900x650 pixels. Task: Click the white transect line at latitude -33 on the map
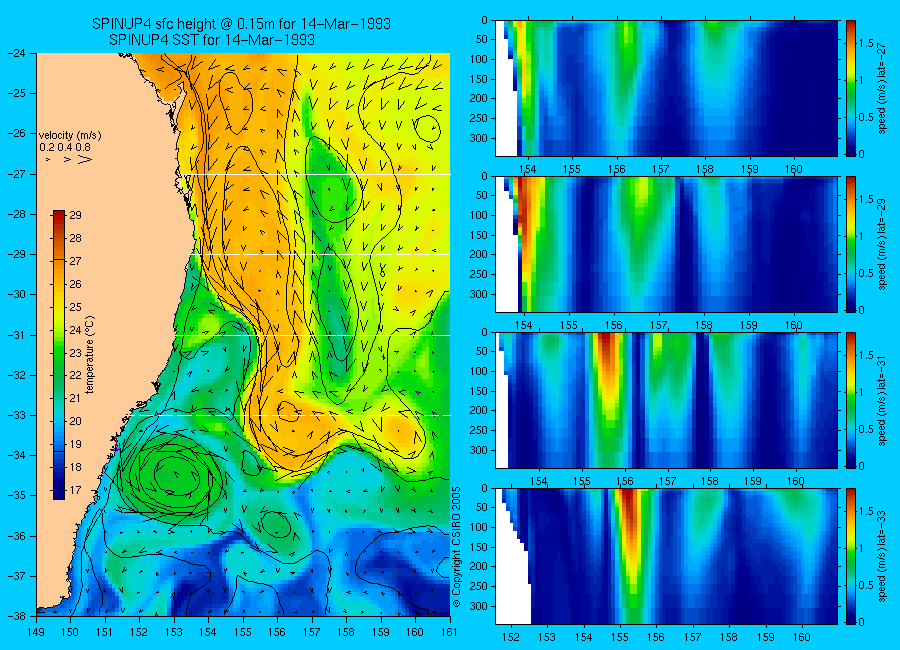(290, 415)
